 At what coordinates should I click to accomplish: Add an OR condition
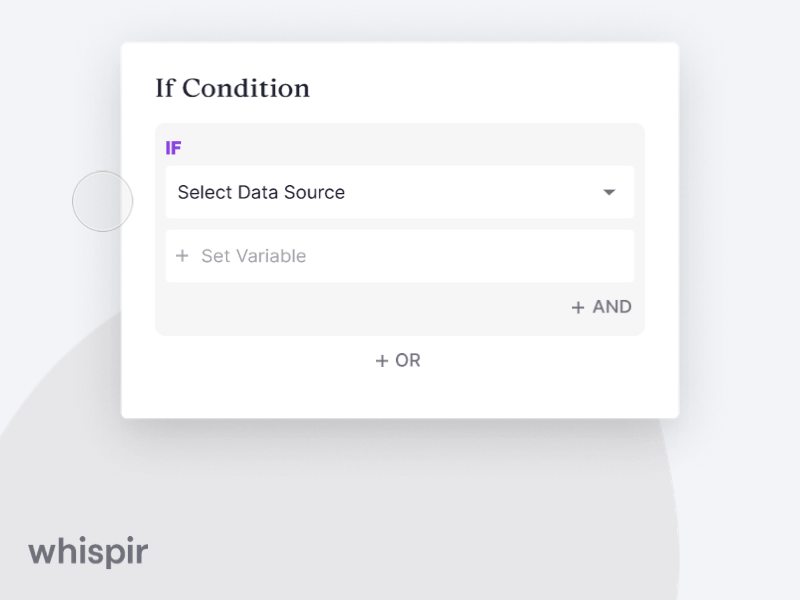399,361
